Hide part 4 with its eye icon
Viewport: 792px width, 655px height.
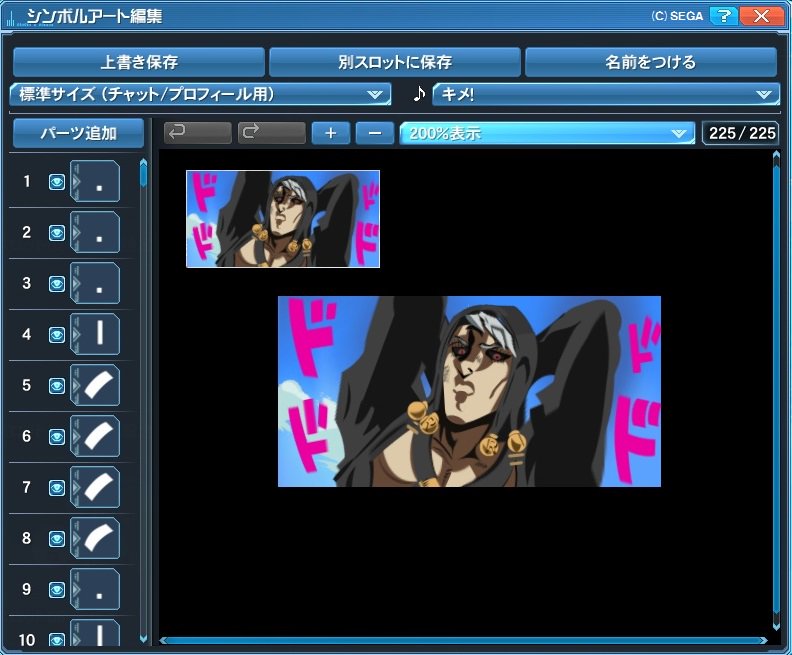pos(57,335)
